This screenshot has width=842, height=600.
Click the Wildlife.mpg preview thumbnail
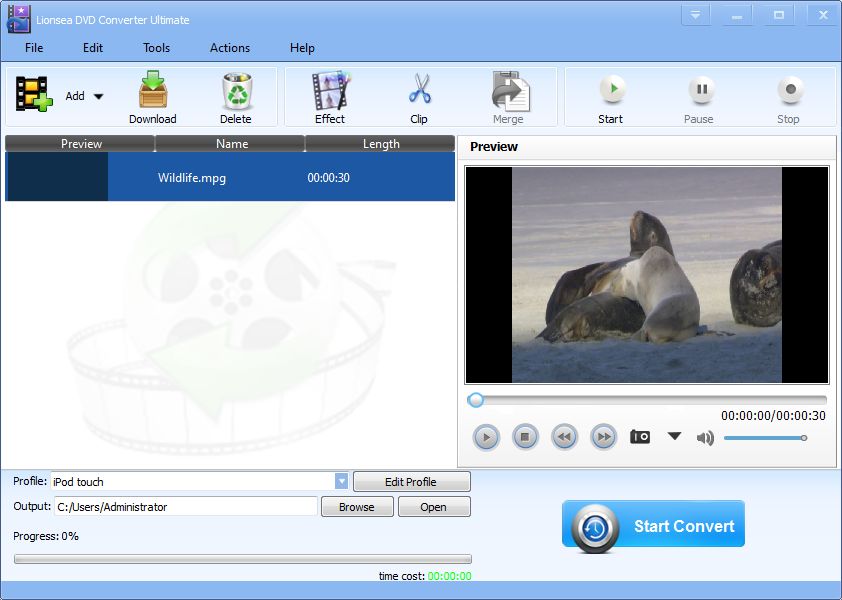[56, 177]
